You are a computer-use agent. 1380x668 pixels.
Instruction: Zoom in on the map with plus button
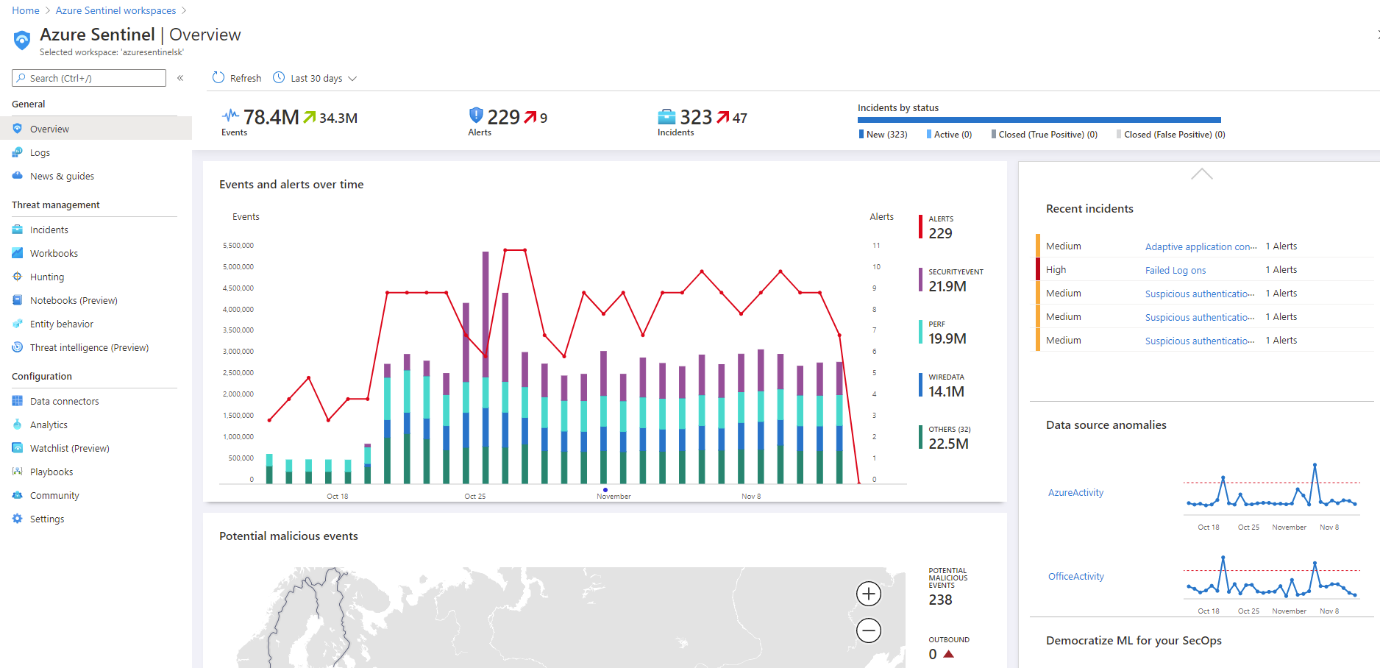[x=869, y=594]
